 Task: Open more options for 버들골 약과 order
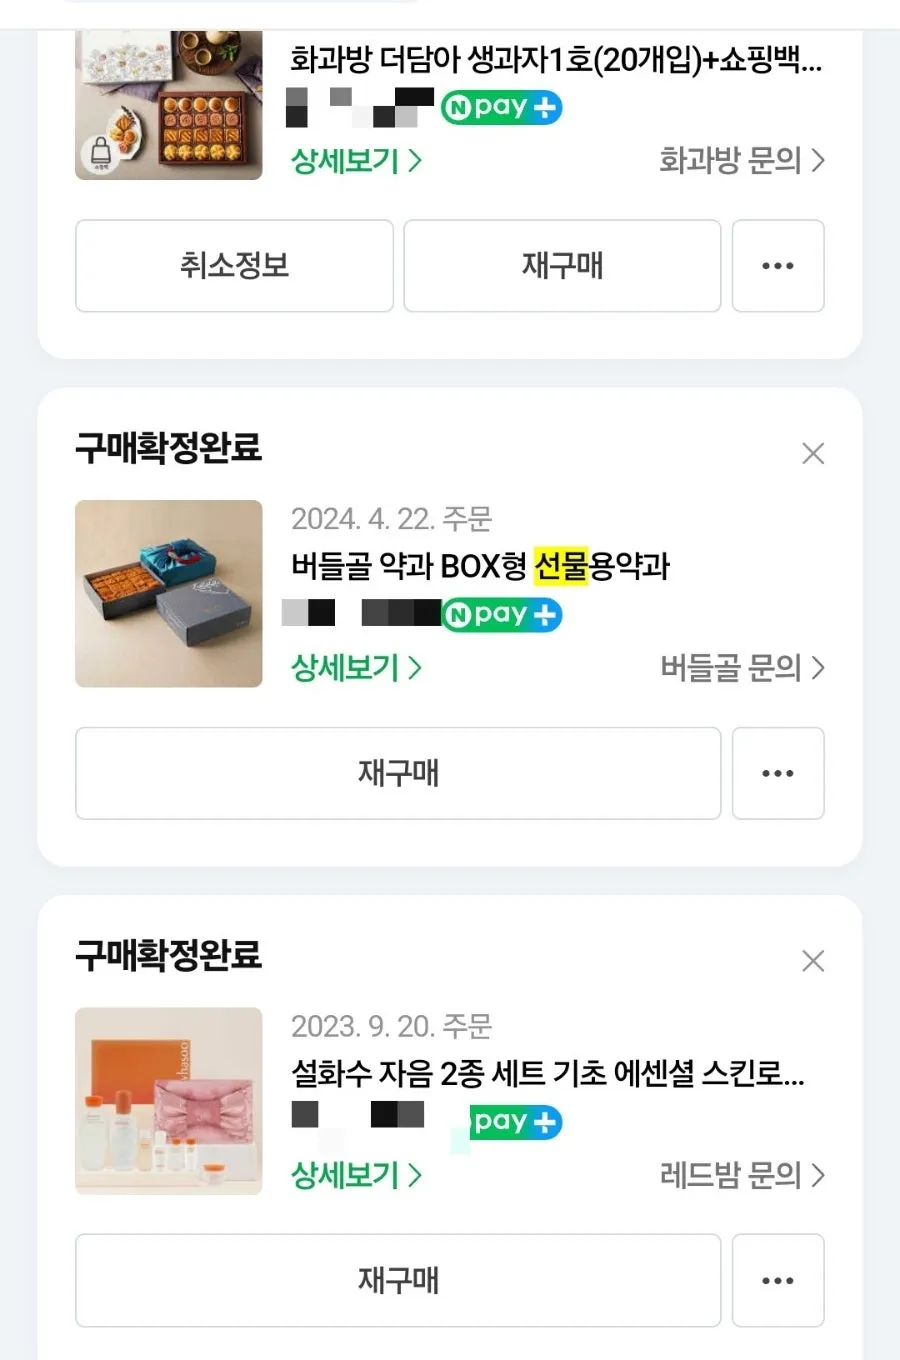click(778, 773)
